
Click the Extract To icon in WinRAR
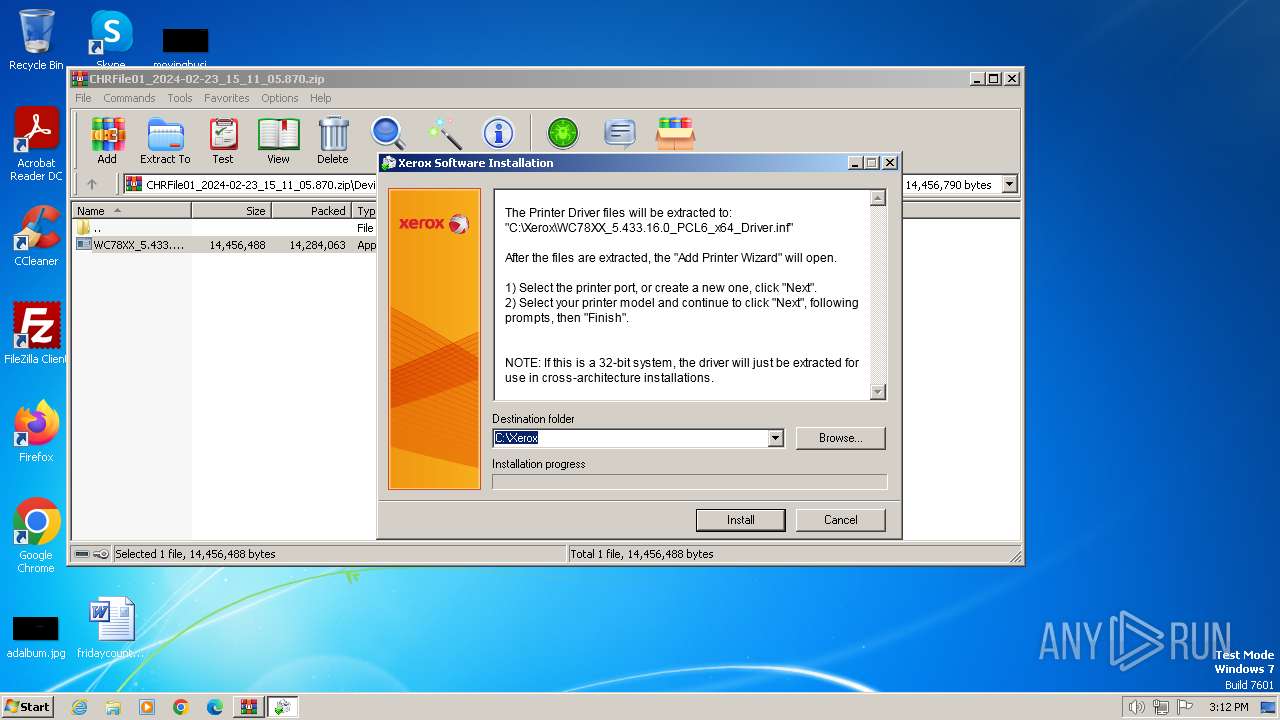[x=165, y=140]
